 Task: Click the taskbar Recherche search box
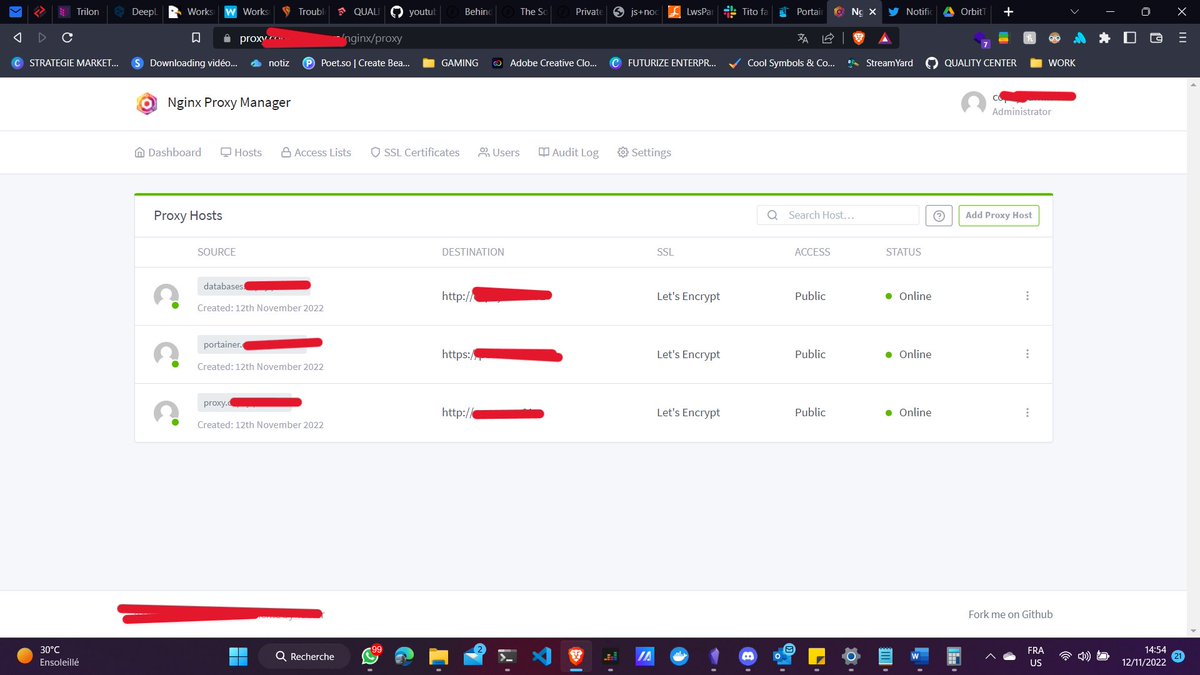click(x=304, y=656)
